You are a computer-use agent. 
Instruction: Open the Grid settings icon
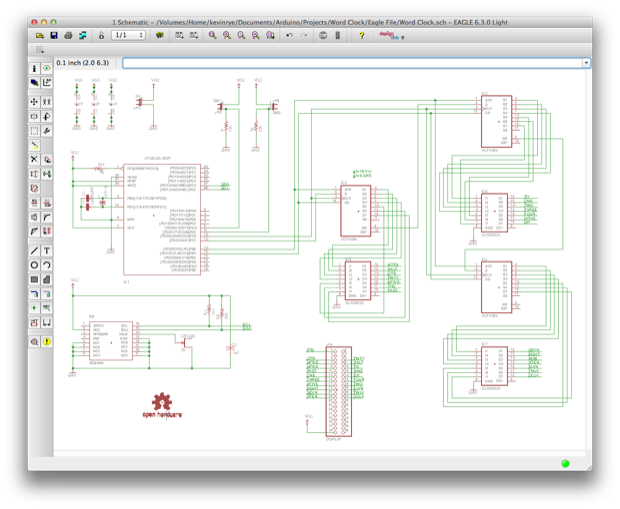tap(40, 50)
